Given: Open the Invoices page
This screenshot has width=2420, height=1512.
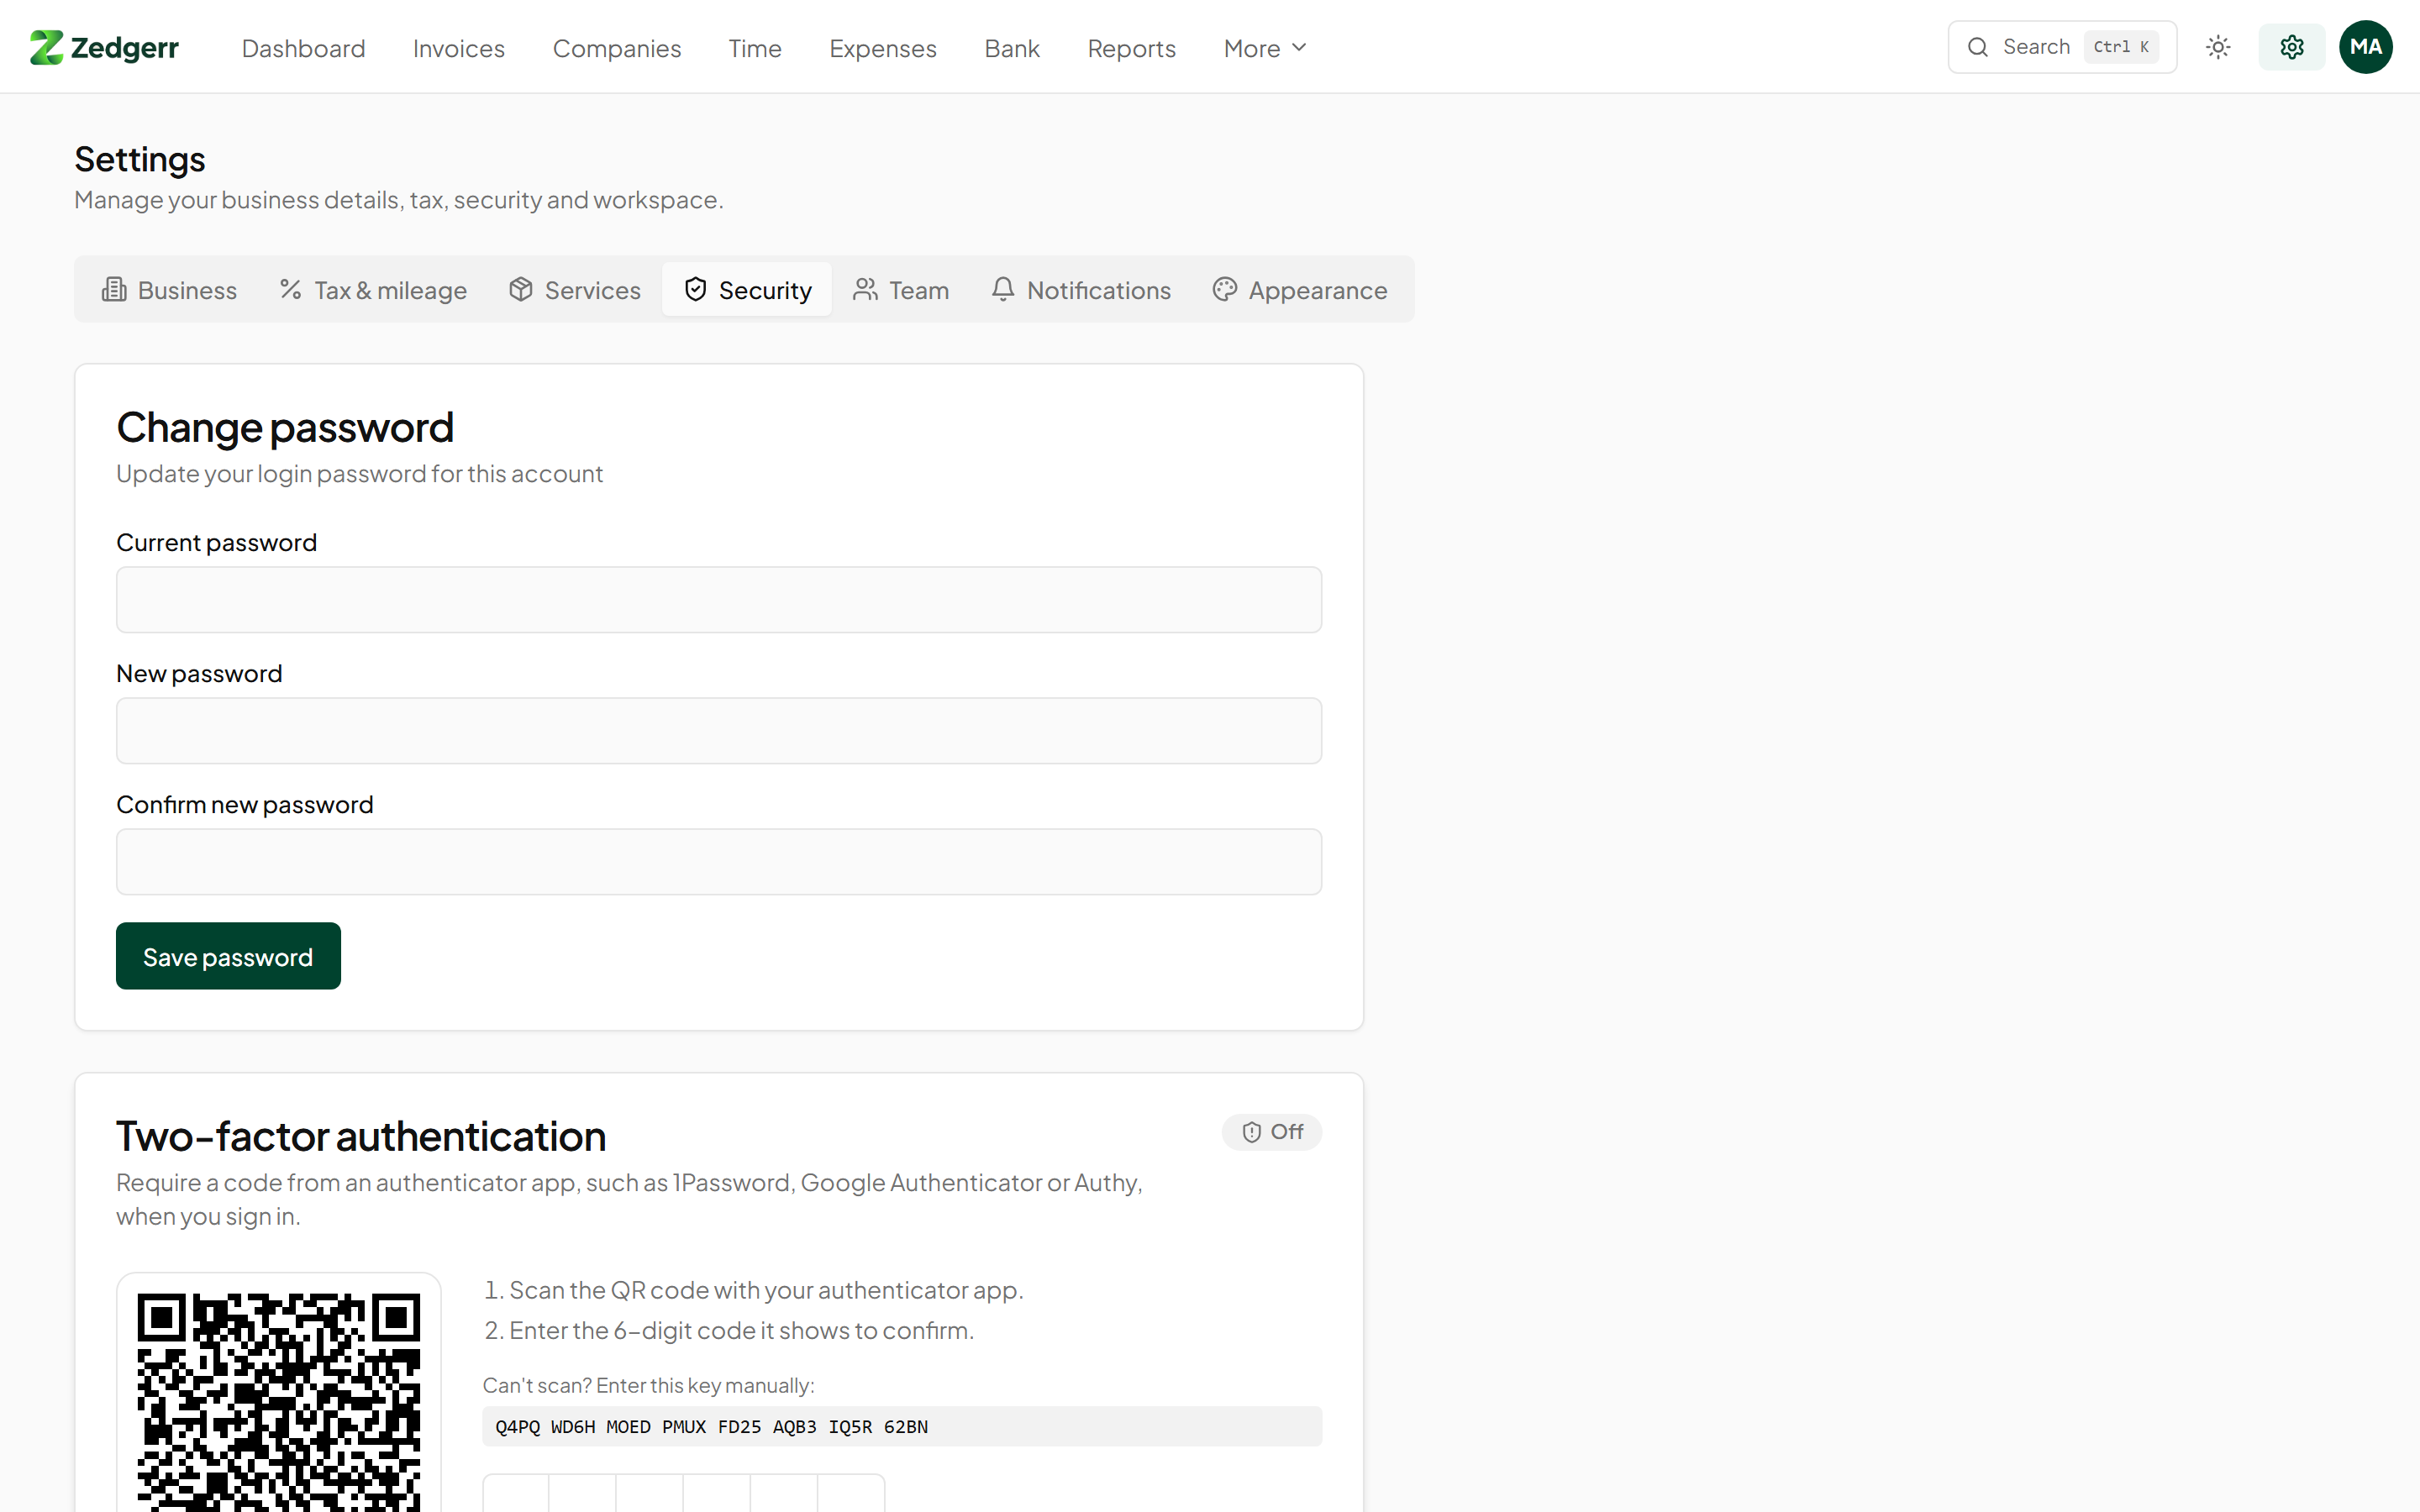Looking at the screenshot, I should tap(459, 48).
